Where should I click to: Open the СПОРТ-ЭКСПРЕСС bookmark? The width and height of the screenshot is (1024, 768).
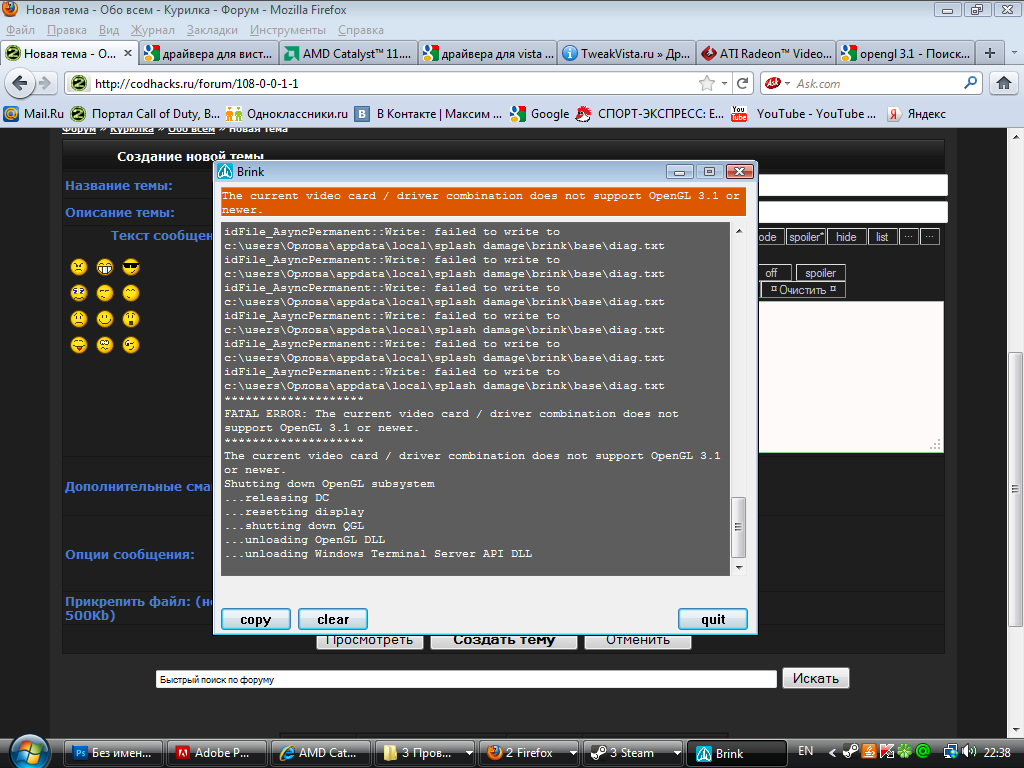click(650, 114)
